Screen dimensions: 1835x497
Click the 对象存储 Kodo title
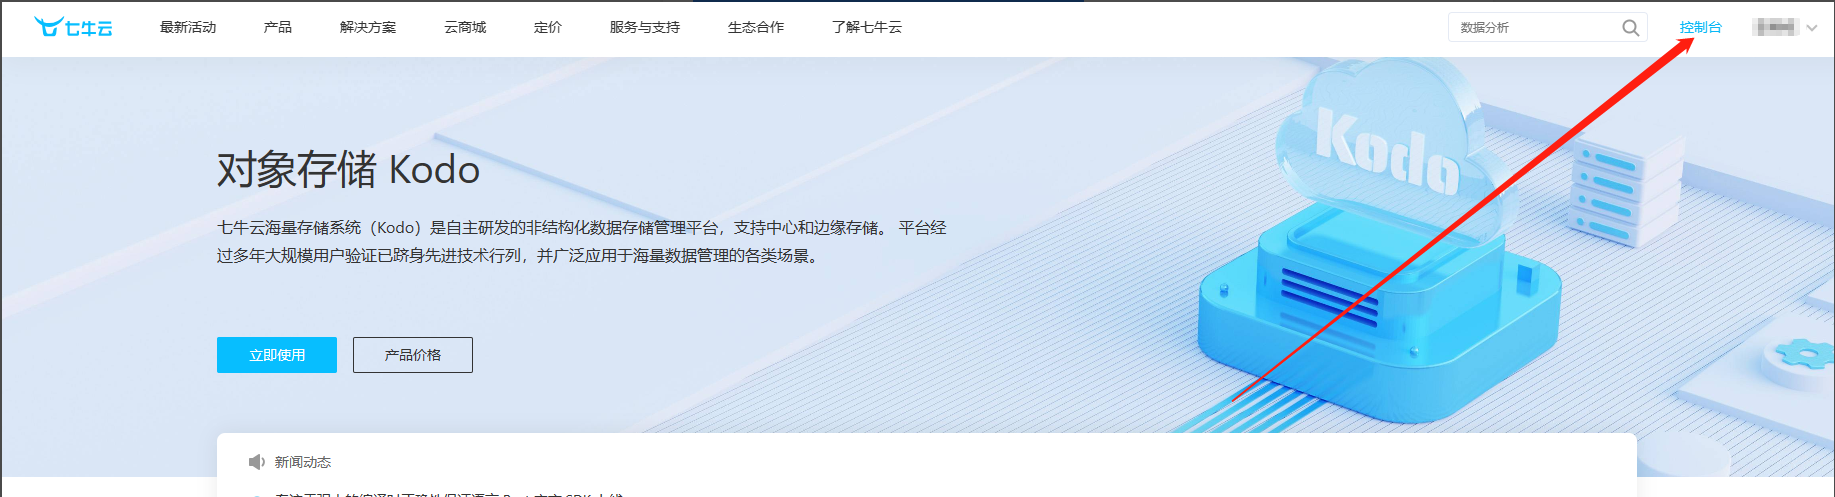348,170
